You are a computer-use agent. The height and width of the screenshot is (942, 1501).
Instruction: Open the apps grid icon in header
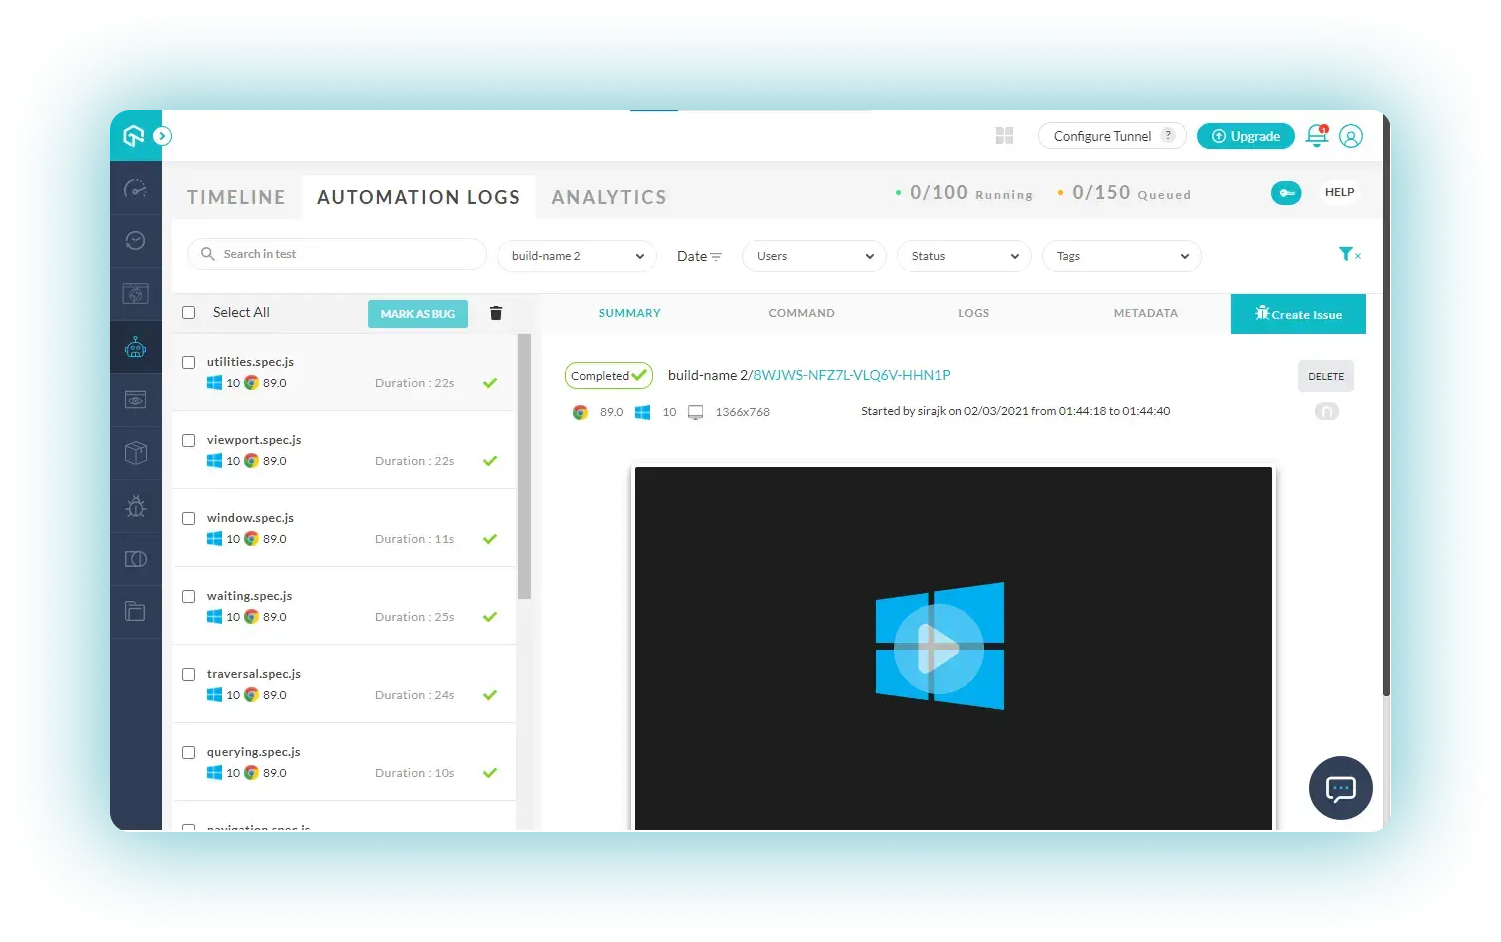(x=1005, y=136)
